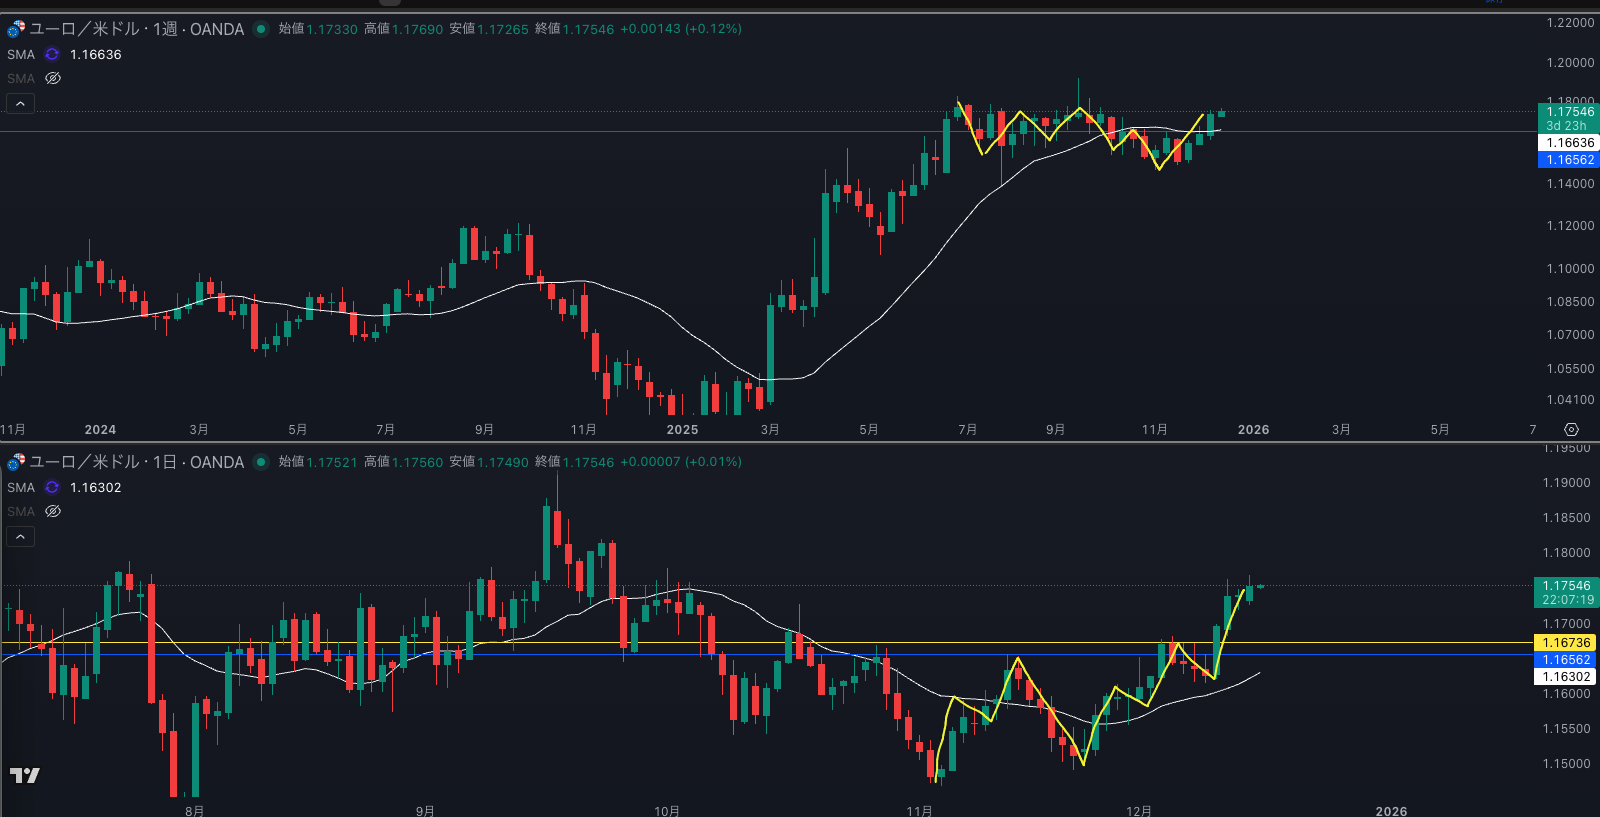The height and width of the screenshot is (817, 1600).
Task: Click the EUR/USD flag icon on weekly chart
Action: coord(16,29)
